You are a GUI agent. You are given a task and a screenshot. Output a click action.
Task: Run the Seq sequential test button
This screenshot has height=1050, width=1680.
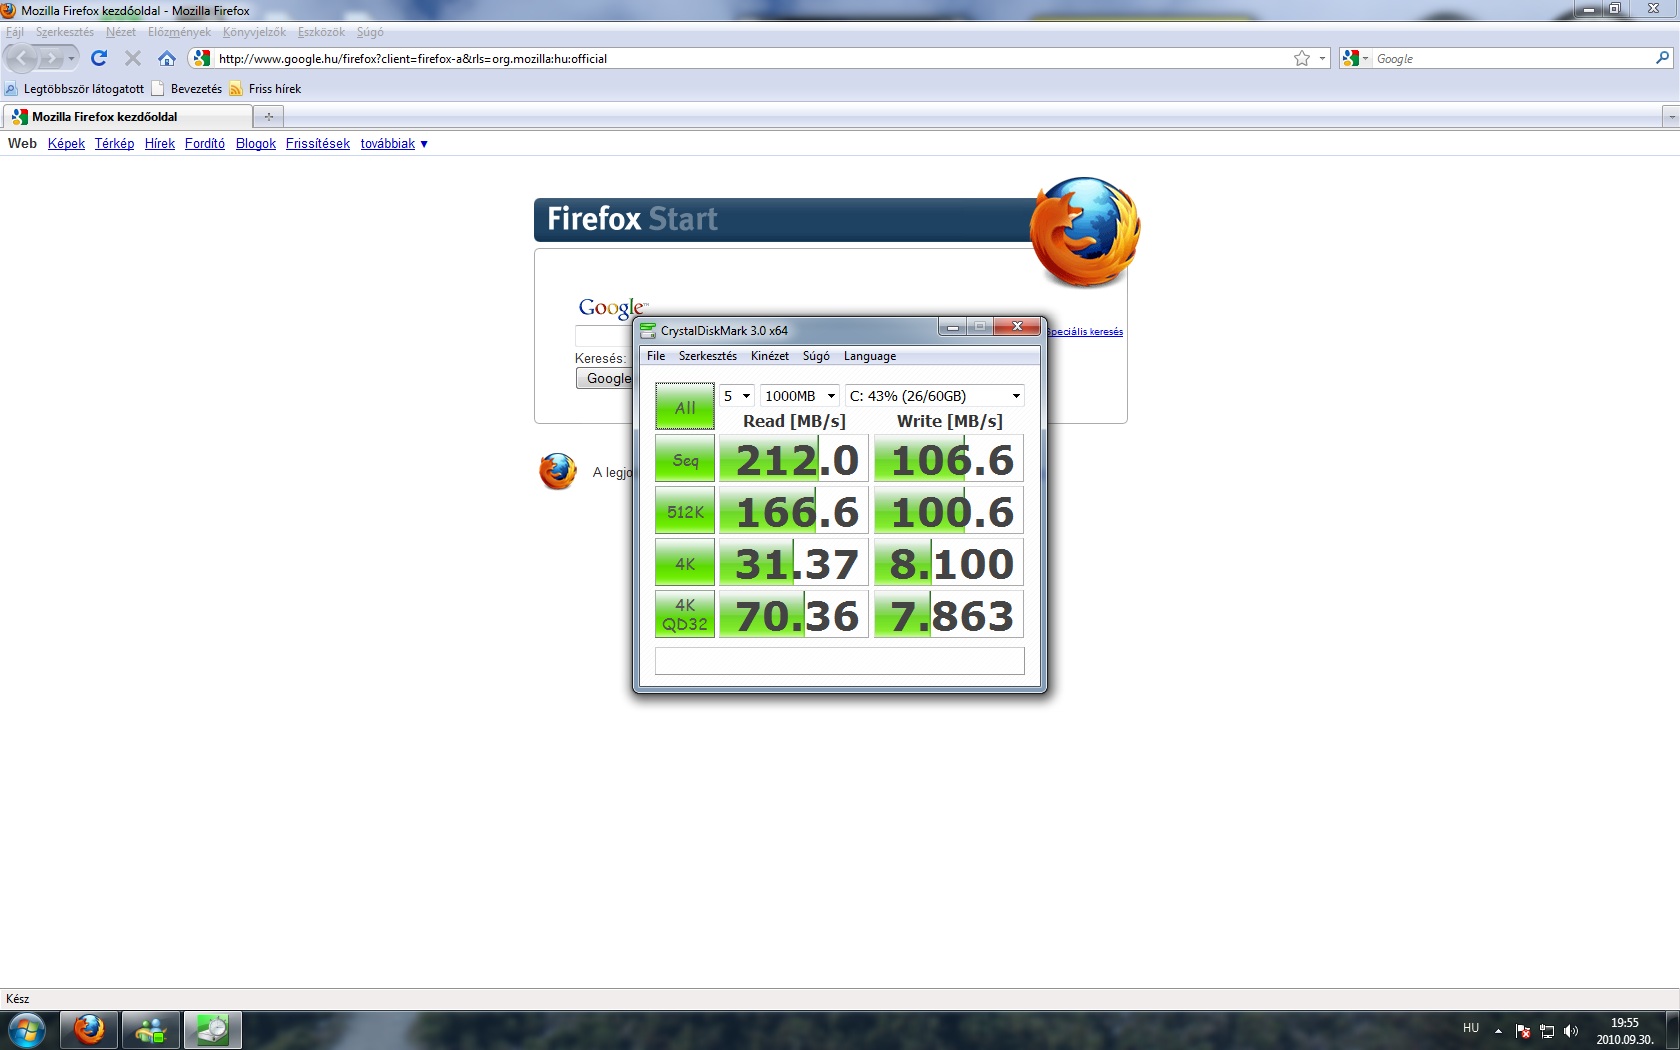(x=685, y=460)
